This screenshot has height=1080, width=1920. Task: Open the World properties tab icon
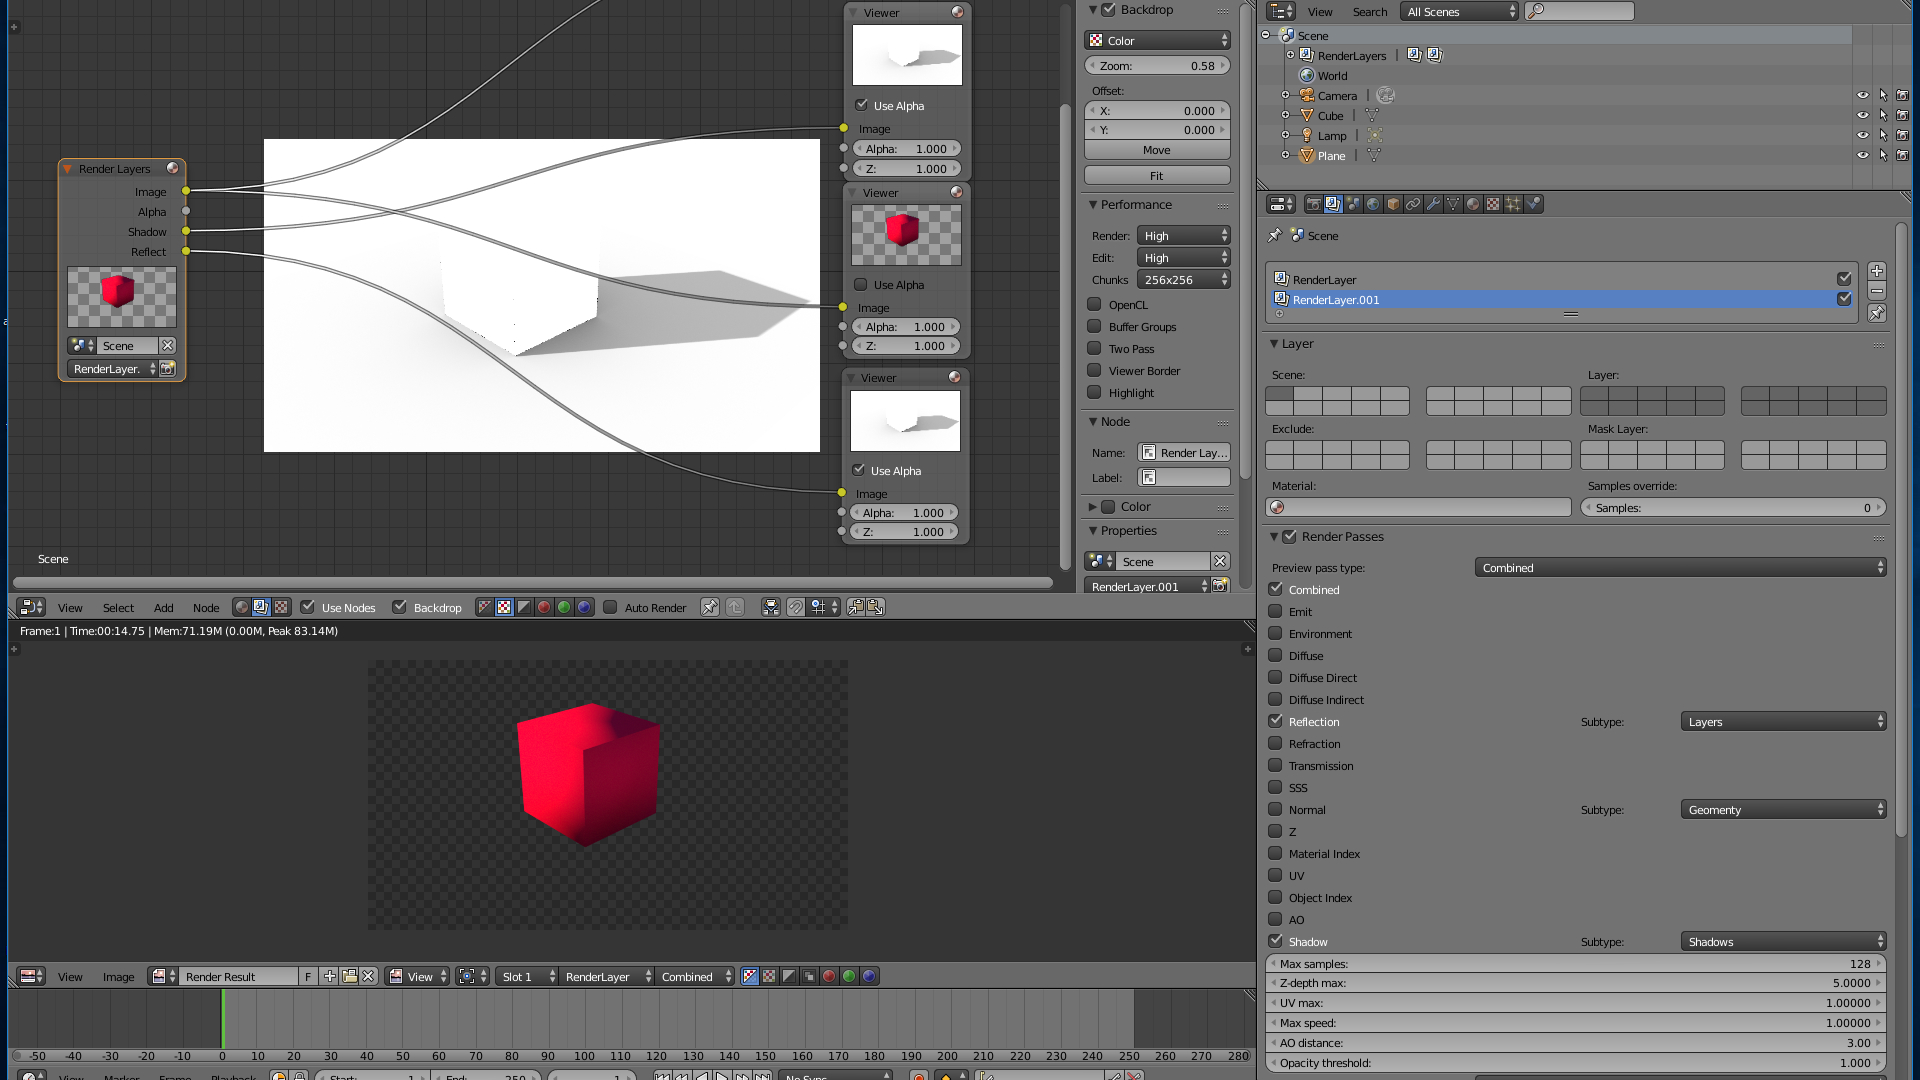point(1373,204)
